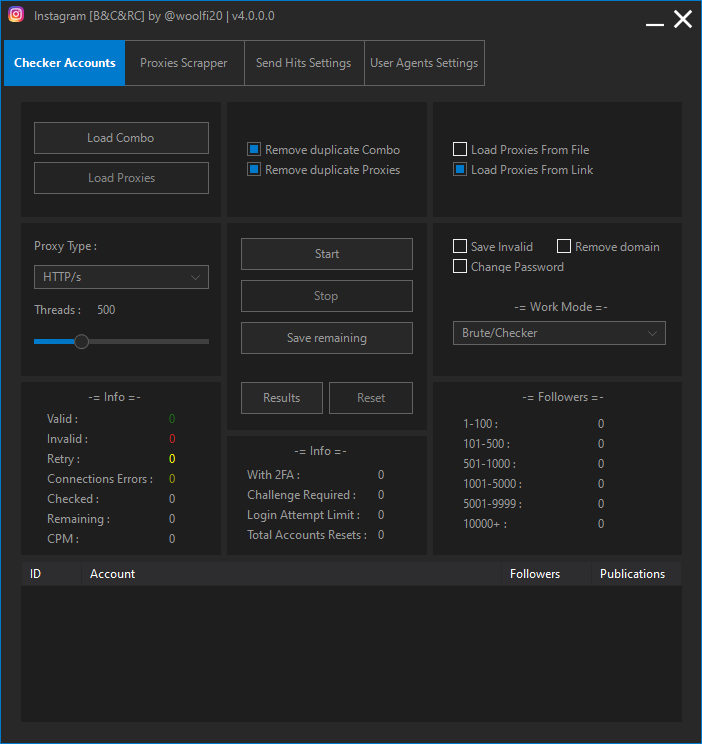Click the ID column header

(x=51, y=574)
